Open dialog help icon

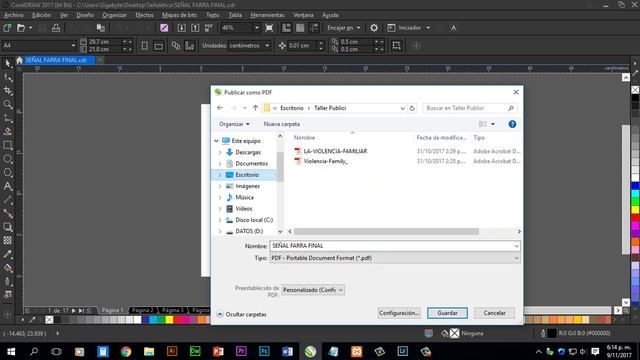(x=512, y=124)
